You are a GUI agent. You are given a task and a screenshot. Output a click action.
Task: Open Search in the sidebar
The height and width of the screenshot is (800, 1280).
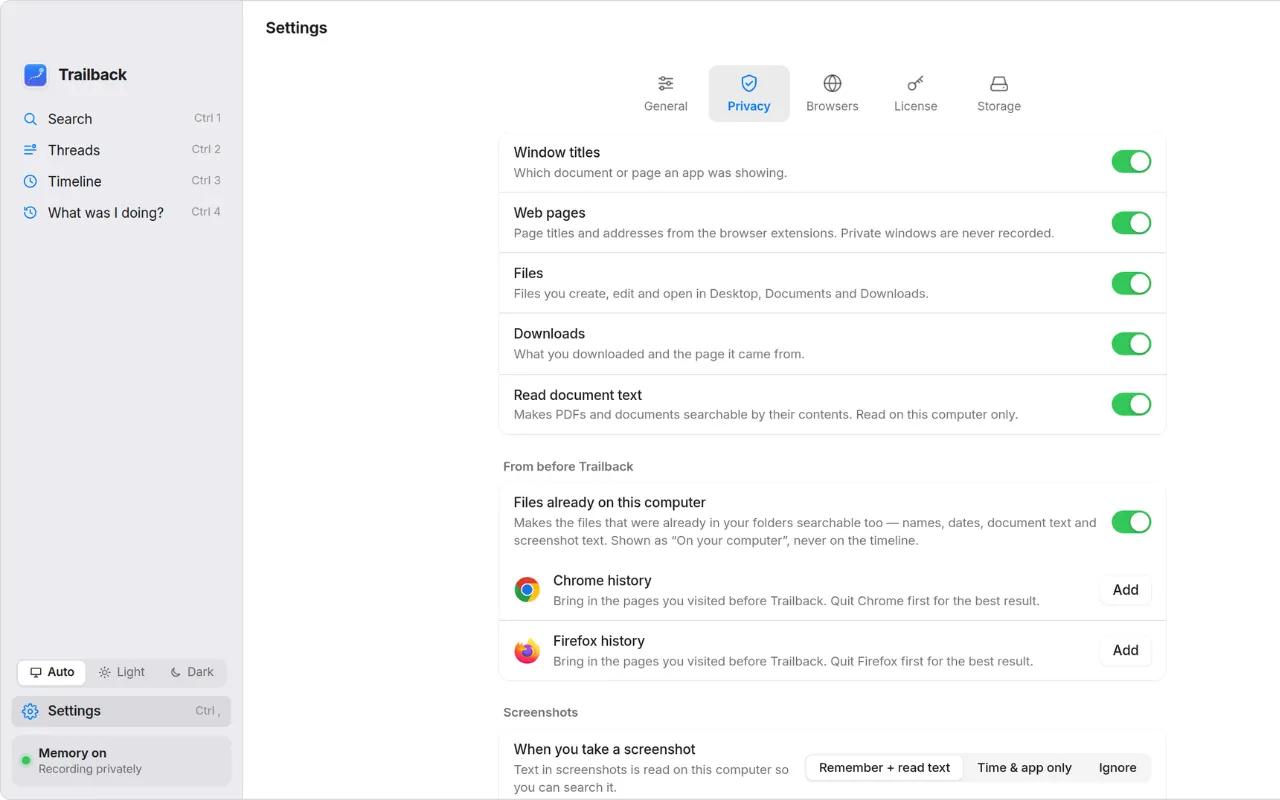click(121, 119)
